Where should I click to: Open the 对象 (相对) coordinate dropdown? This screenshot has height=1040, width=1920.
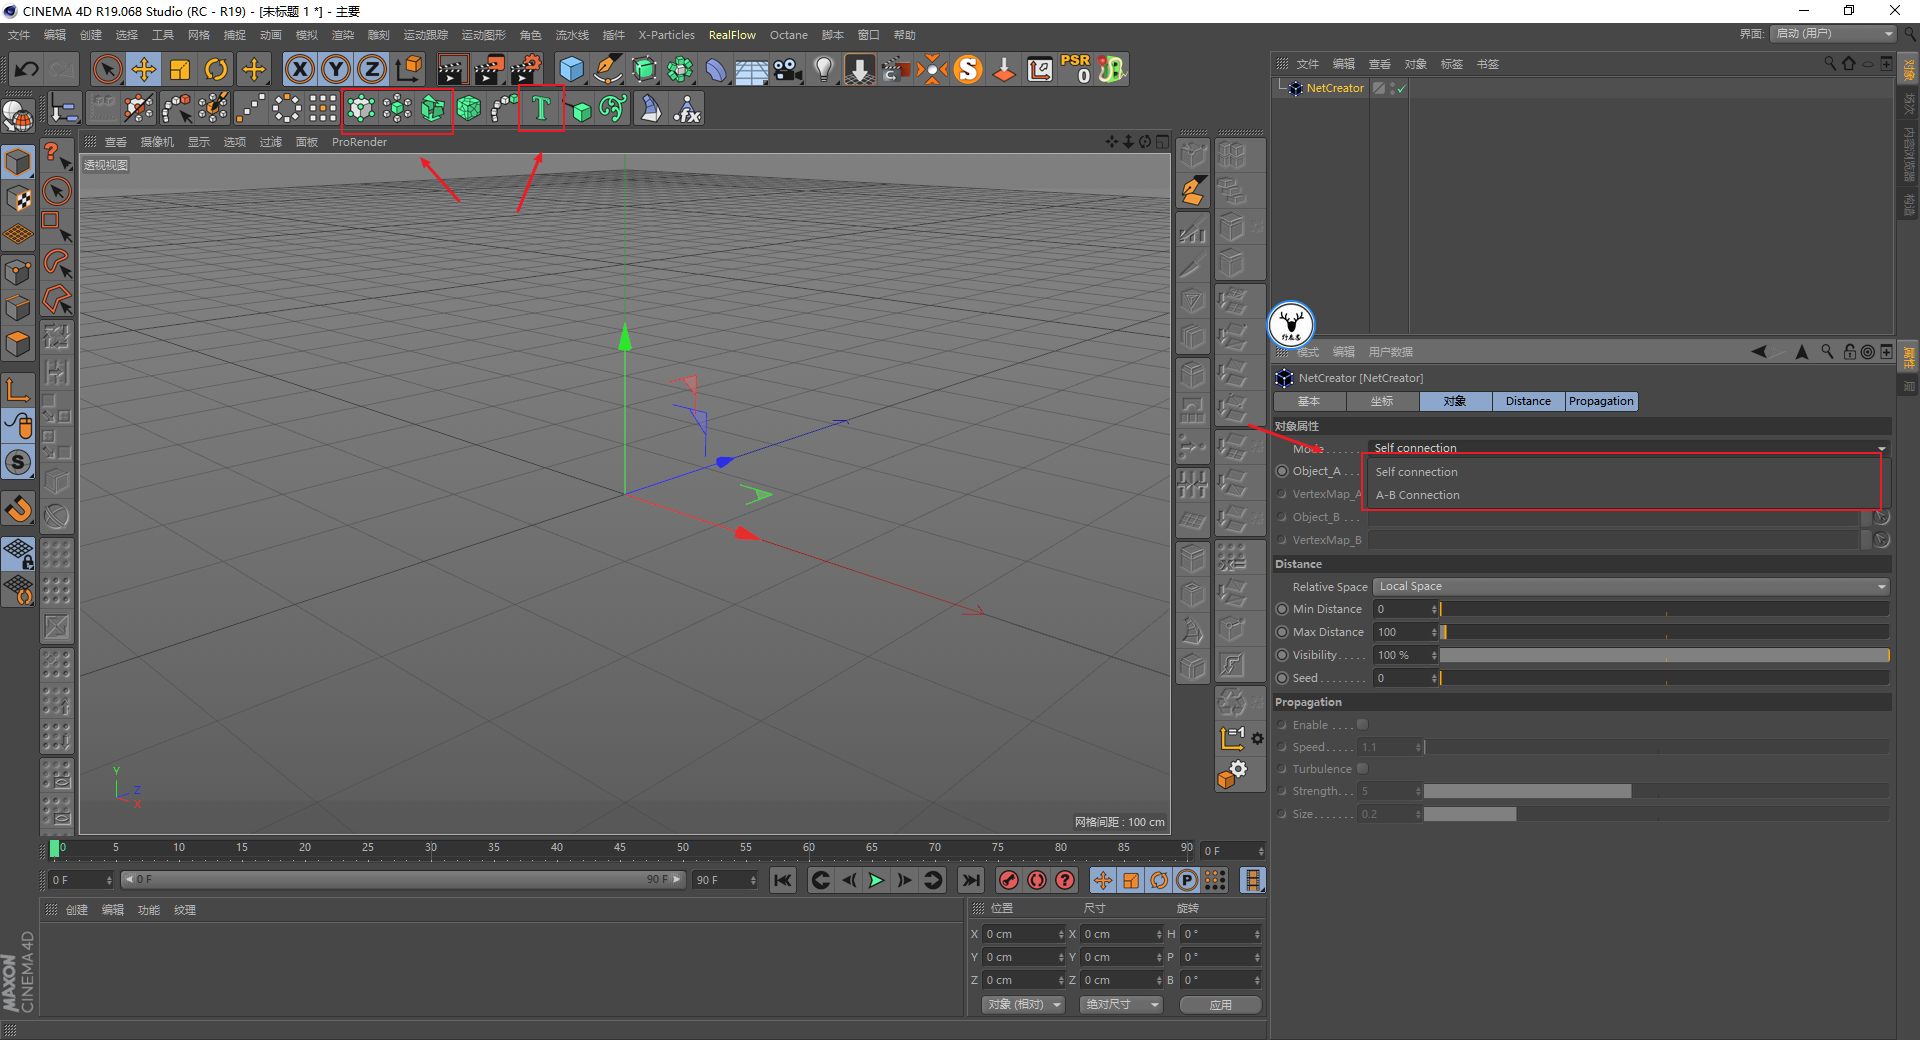click(x=1023, y=1004)
